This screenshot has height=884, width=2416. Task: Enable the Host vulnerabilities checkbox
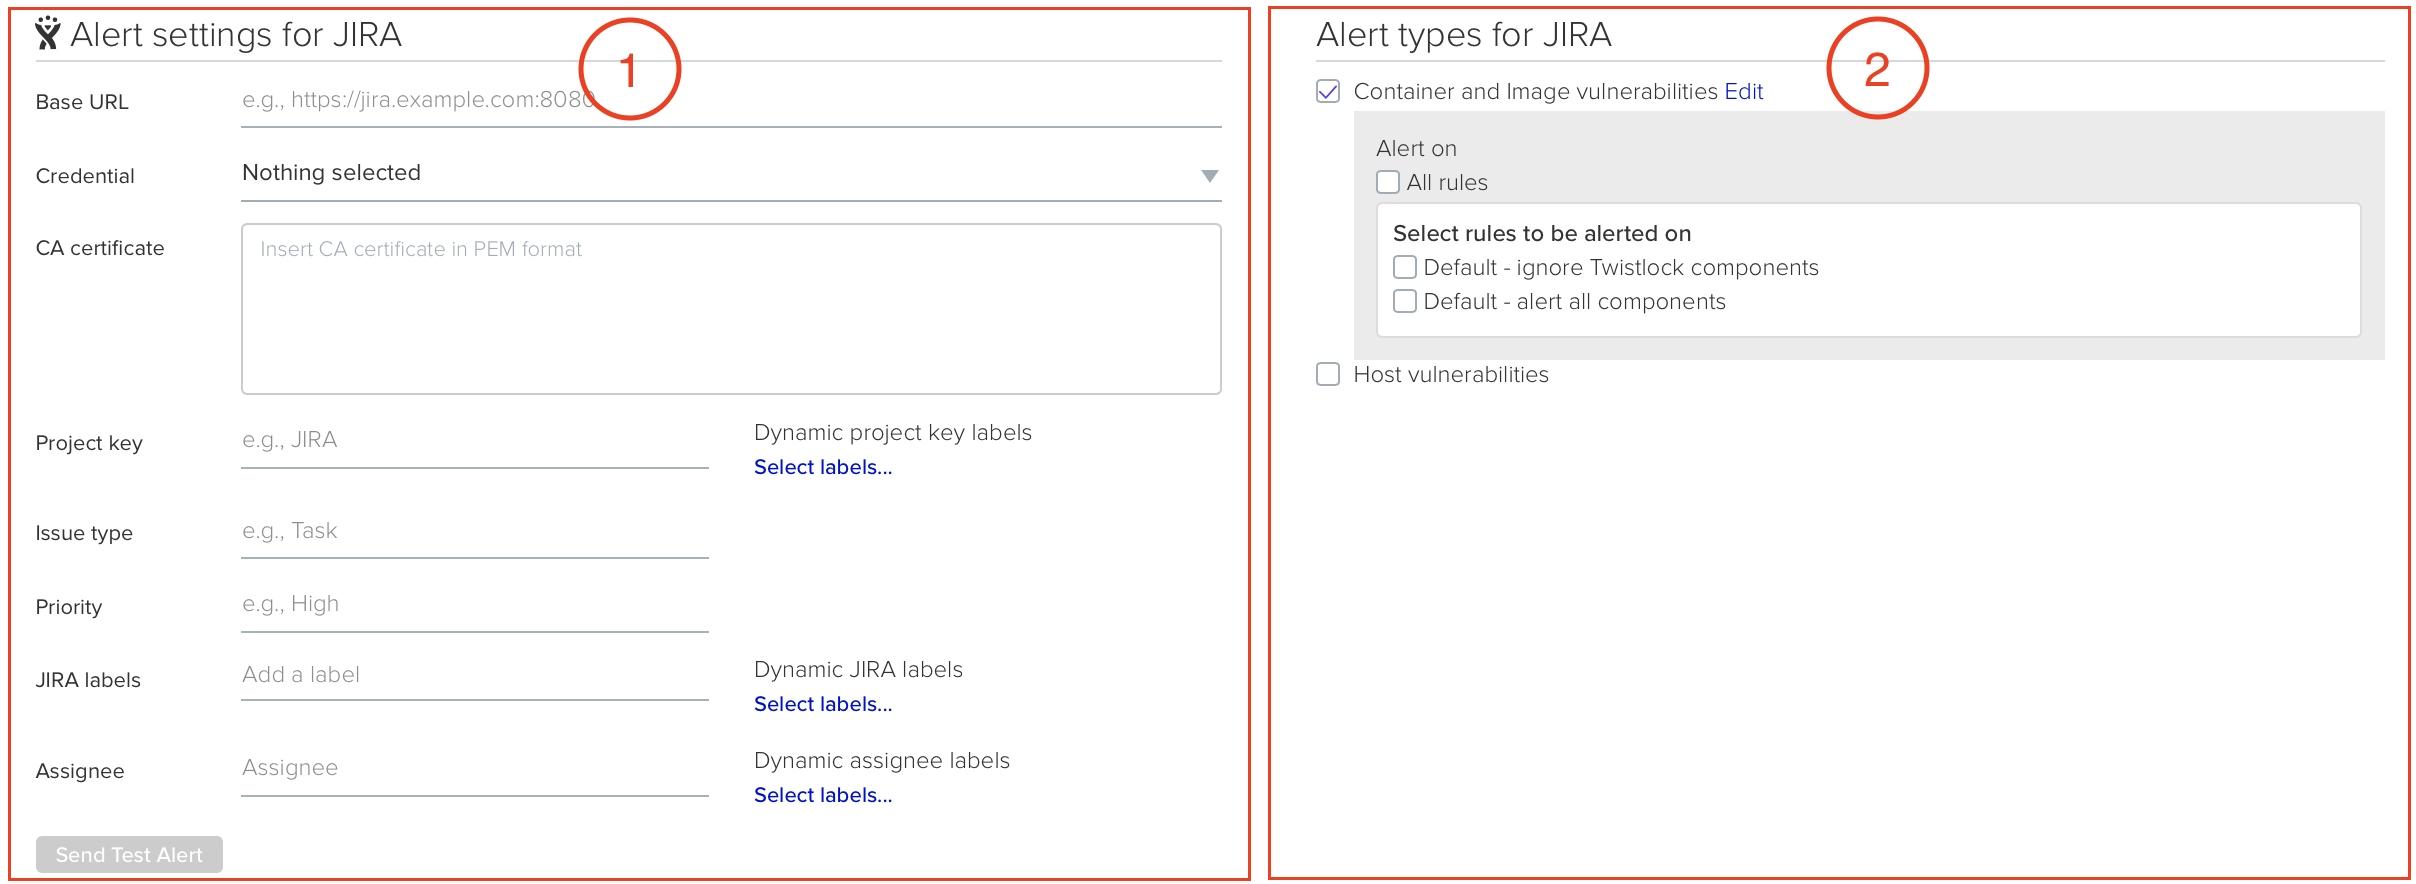(1328, 374)
